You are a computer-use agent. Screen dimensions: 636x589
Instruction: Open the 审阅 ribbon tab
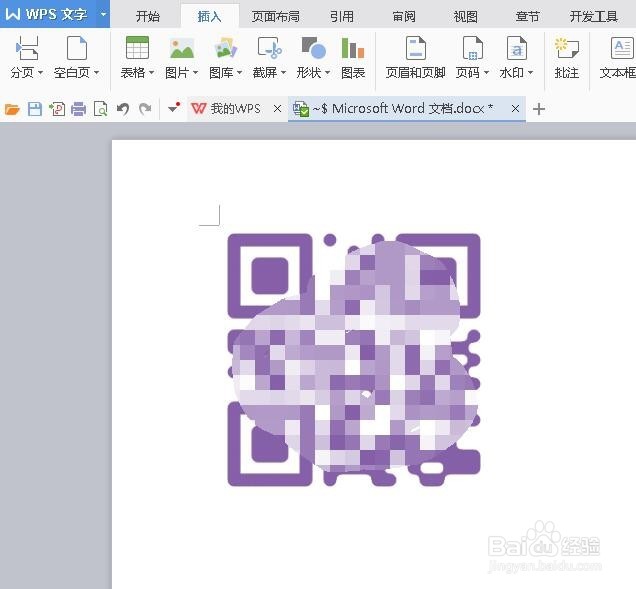point(404,16)
